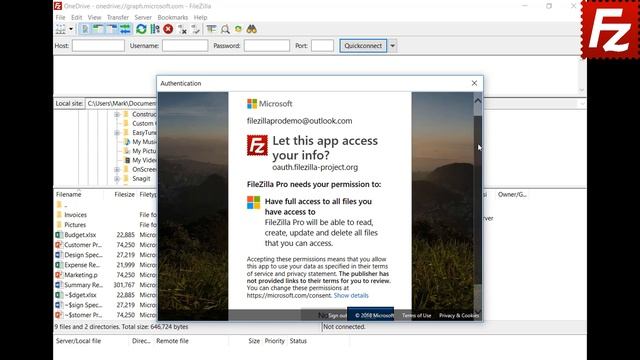Screen dimensions: 640x360
Task: Click the Host input field
Action: (x=98, y=46)
